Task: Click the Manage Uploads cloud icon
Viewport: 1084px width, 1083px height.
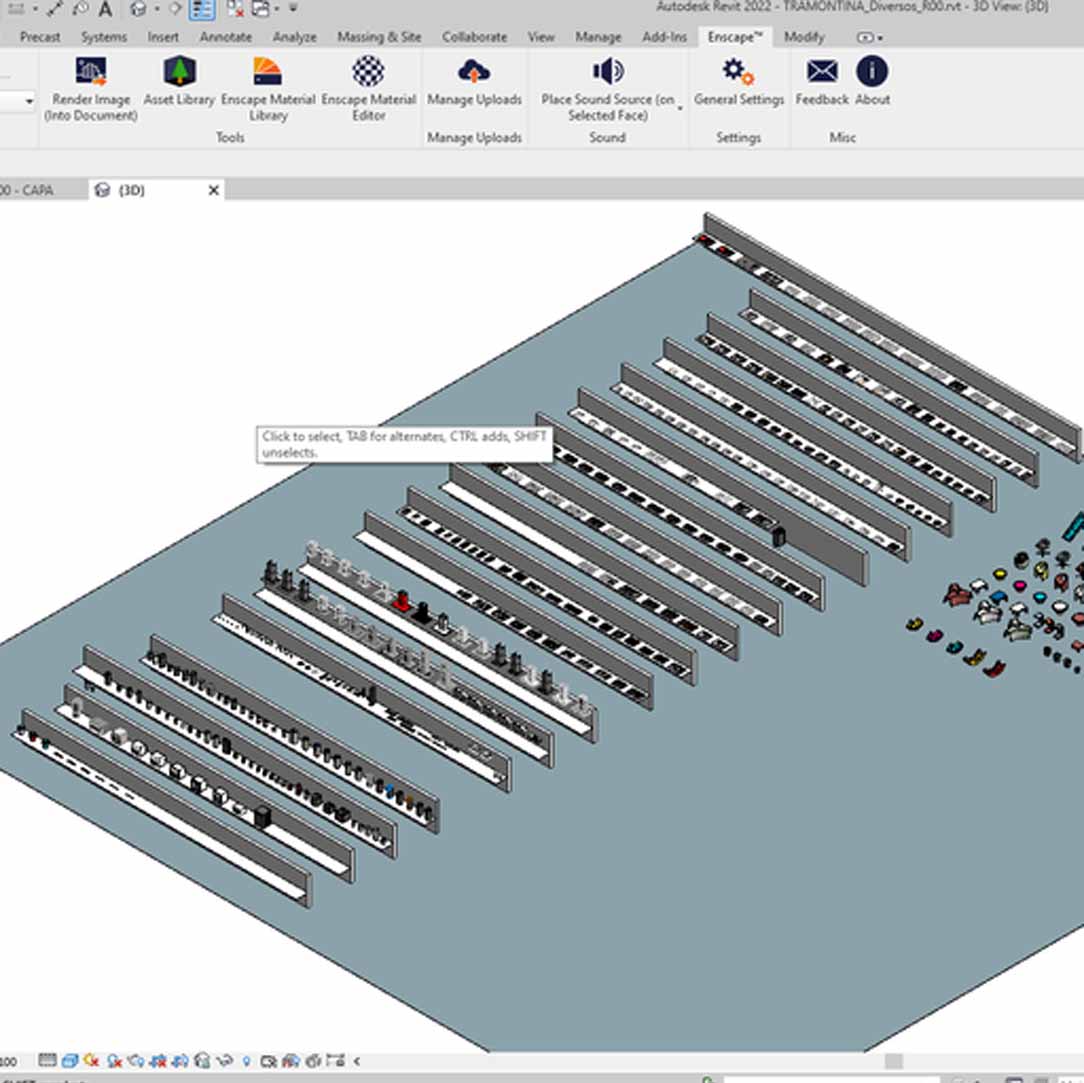Action: point(474,72)
